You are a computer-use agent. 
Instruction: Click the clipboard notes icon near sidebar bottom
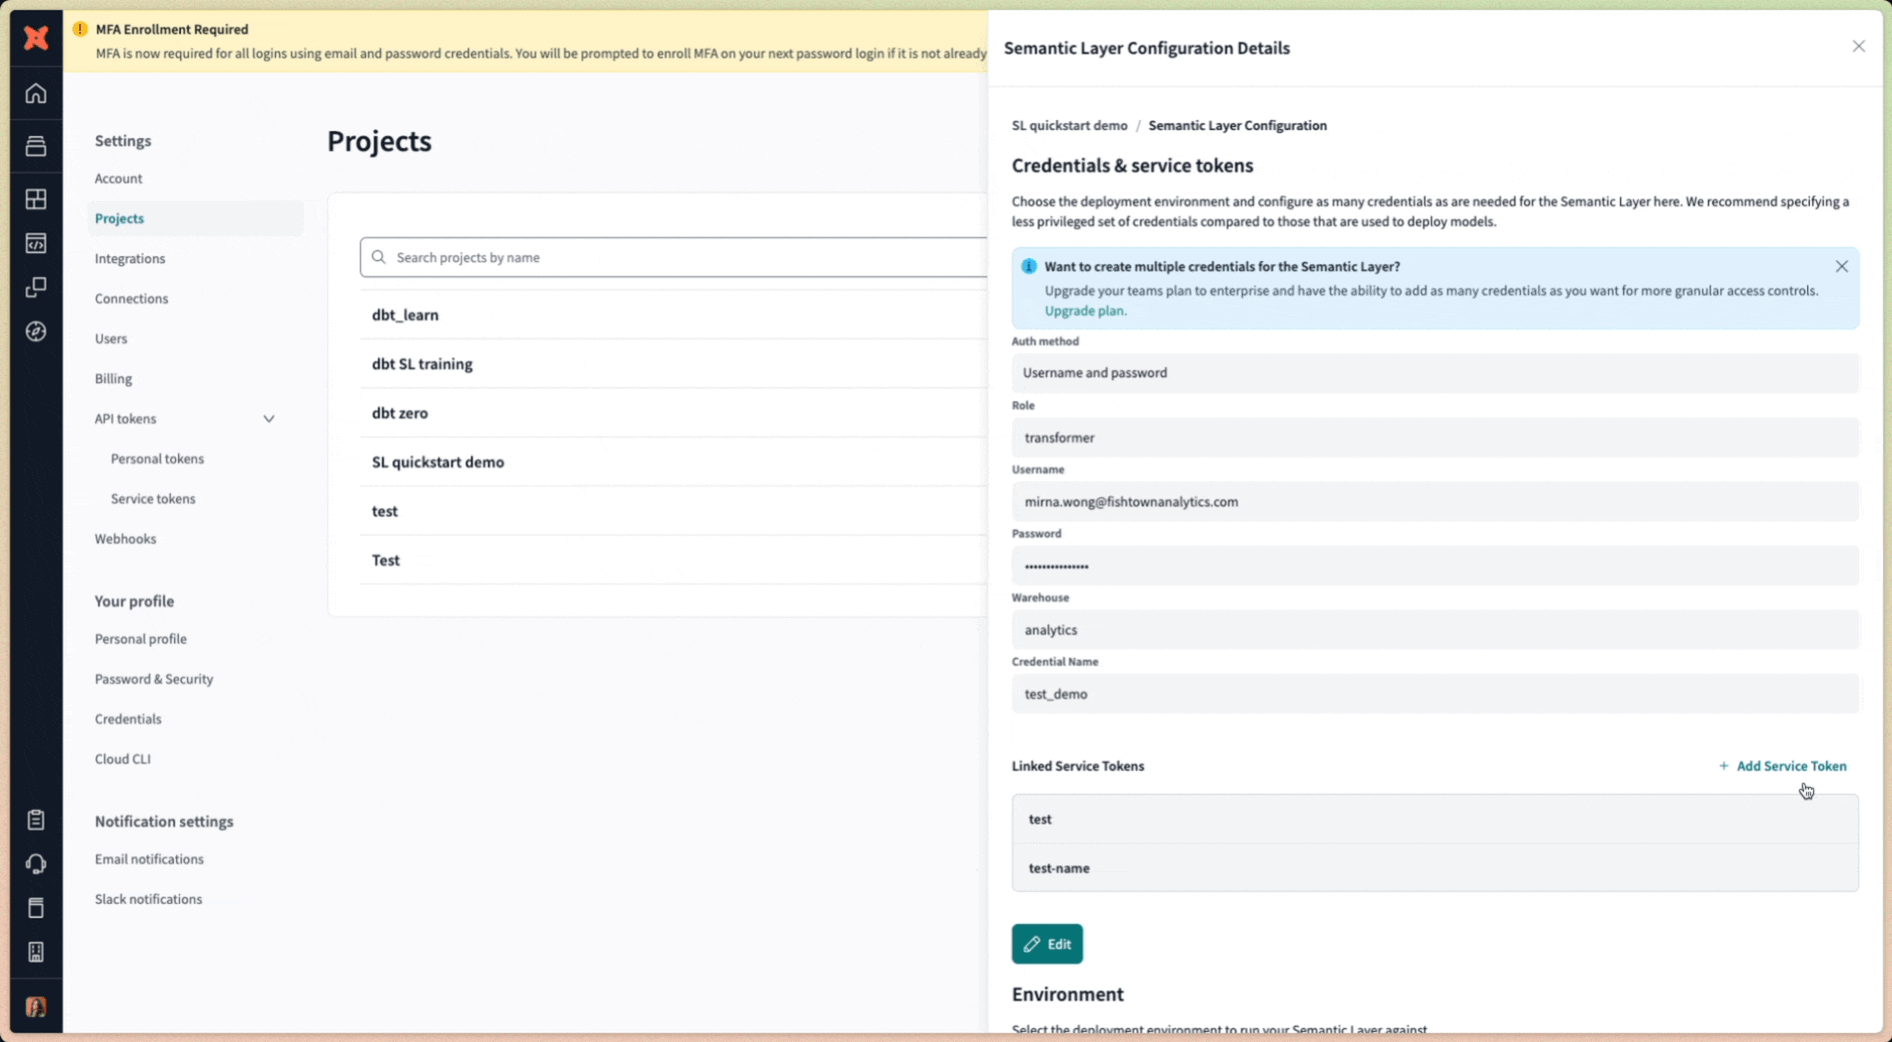click(36, 819)
